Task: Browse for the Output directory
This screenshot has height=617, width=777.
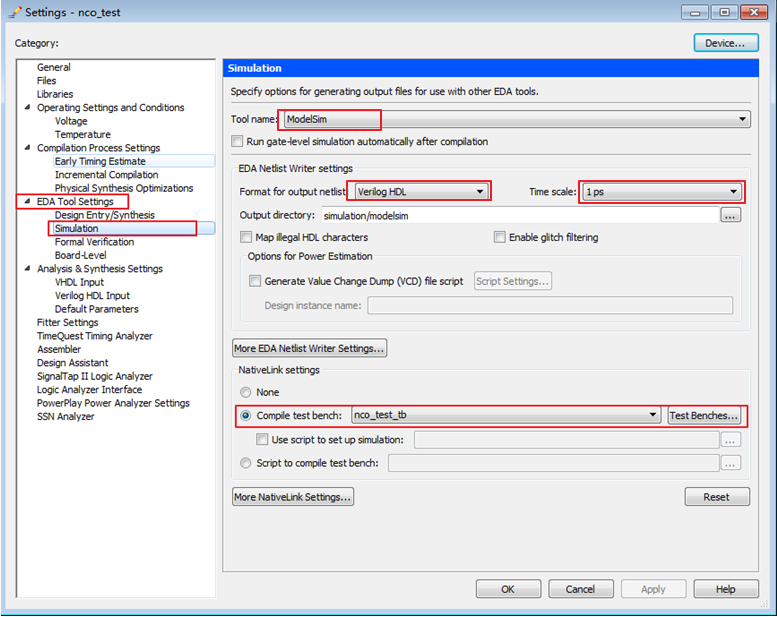Action: (x=730, y=215)
